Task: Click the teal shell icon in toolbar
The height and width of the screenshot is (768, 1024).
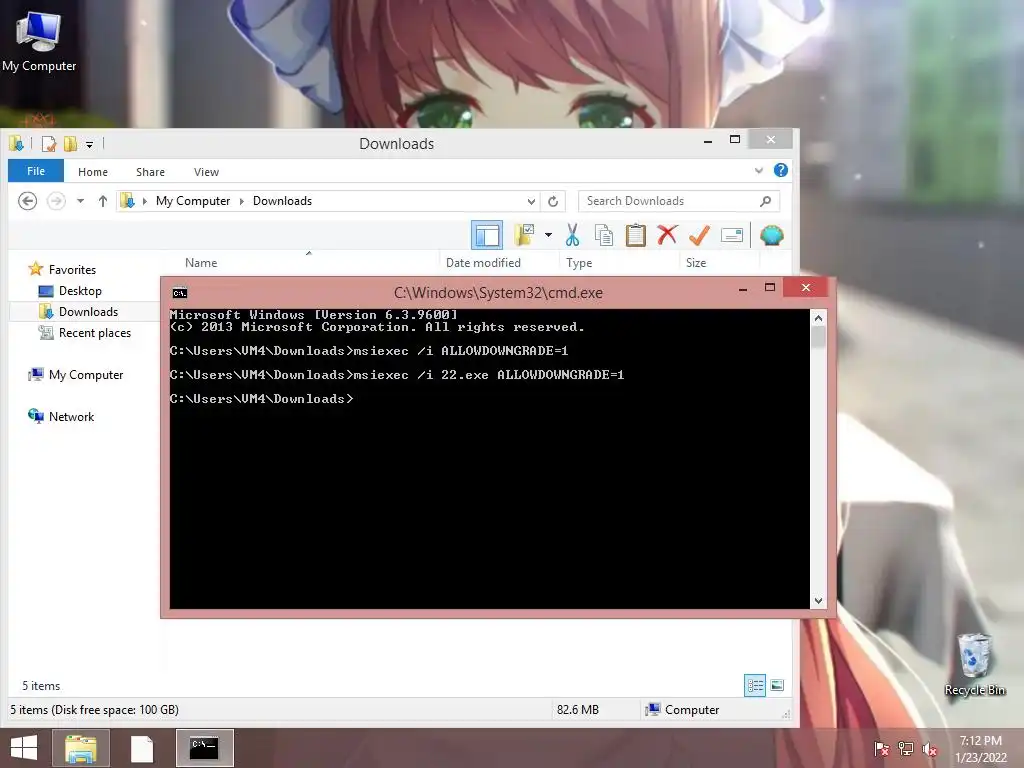Action: (x=771, y=235)
